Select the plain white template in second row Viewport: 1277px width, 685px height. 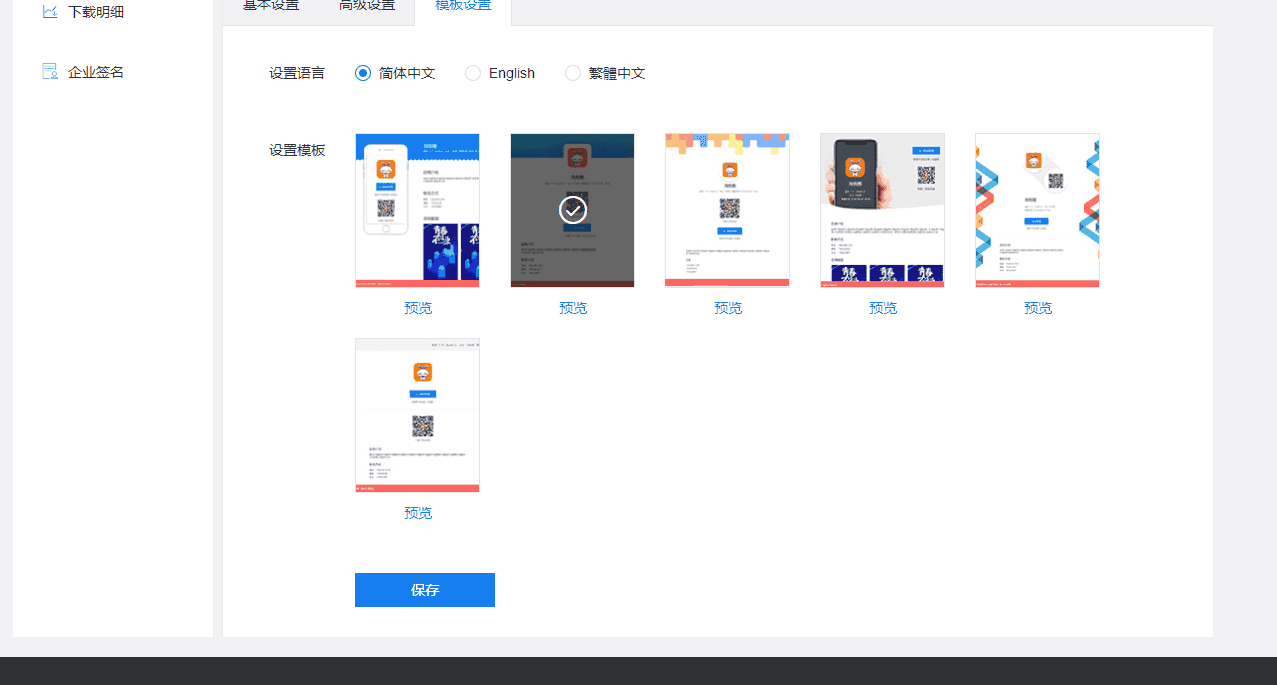(417, 415)
